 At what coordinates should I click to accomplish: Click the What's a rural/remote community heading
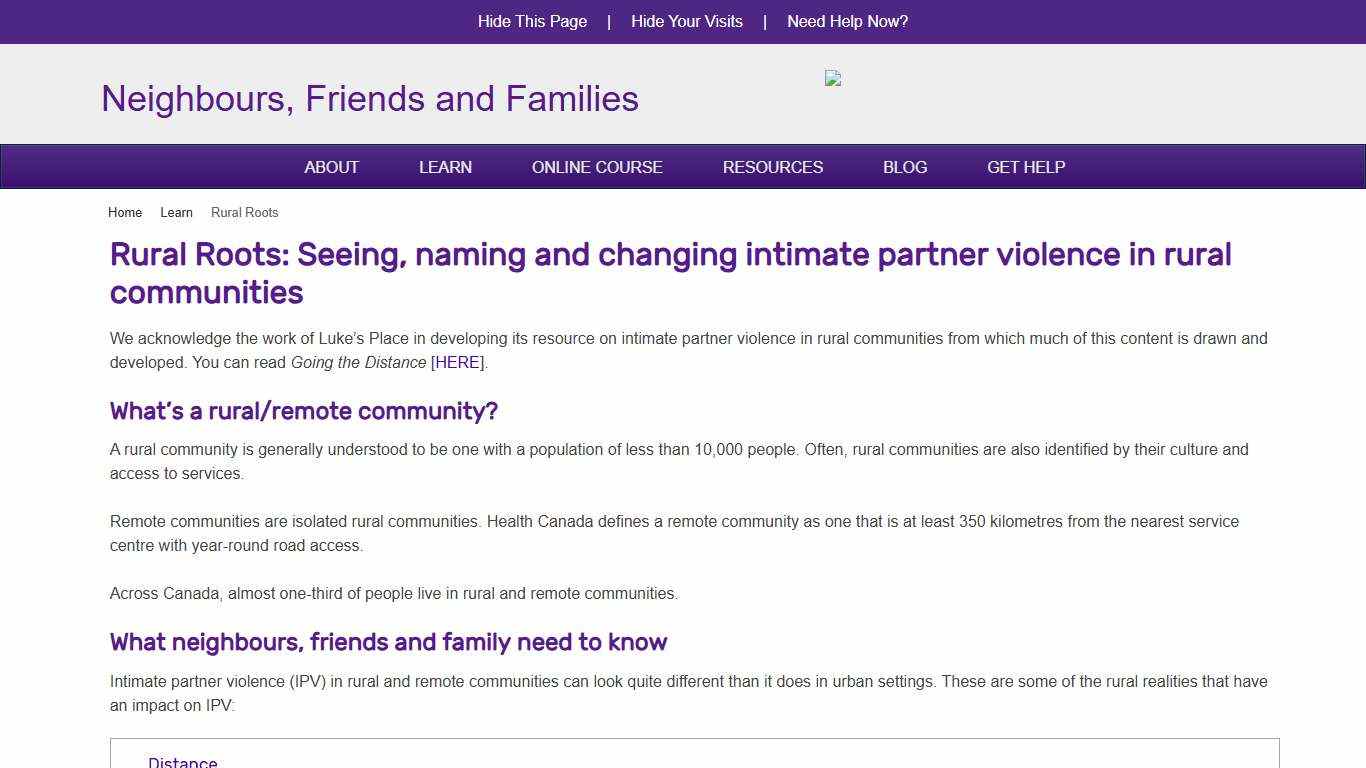click(303, 411)
